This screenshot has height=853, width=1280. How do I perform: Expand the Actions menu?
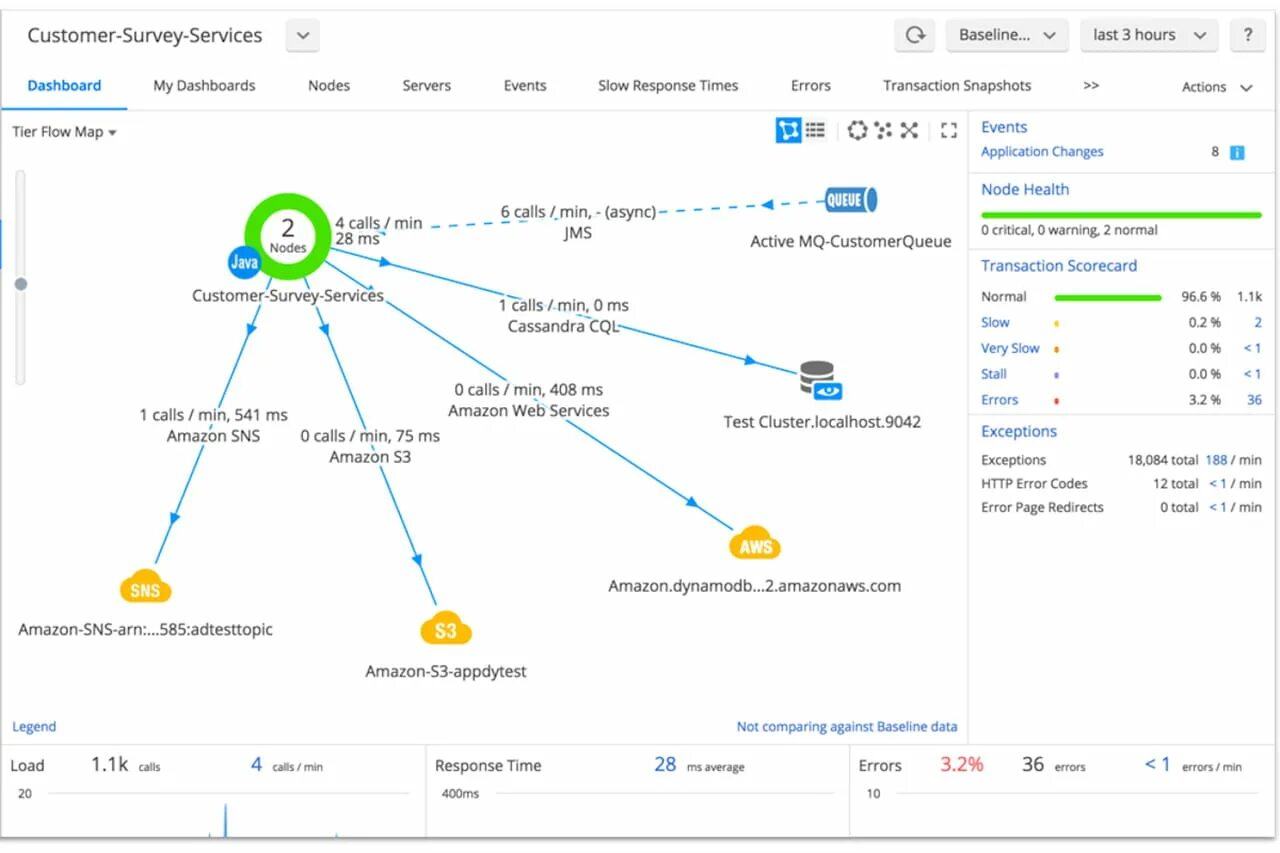pos(1217,87)
